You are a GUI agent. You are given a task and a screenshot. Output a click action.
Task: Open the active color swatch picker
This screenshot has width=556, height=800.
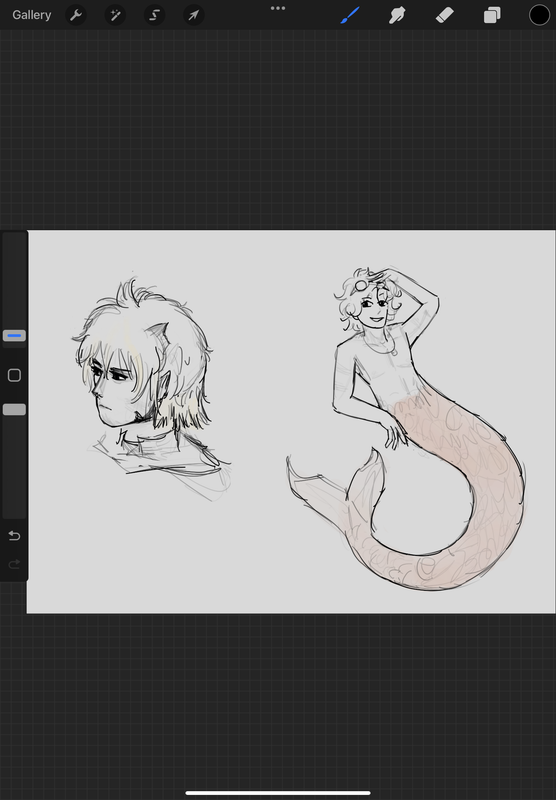[x=539, y=15]
